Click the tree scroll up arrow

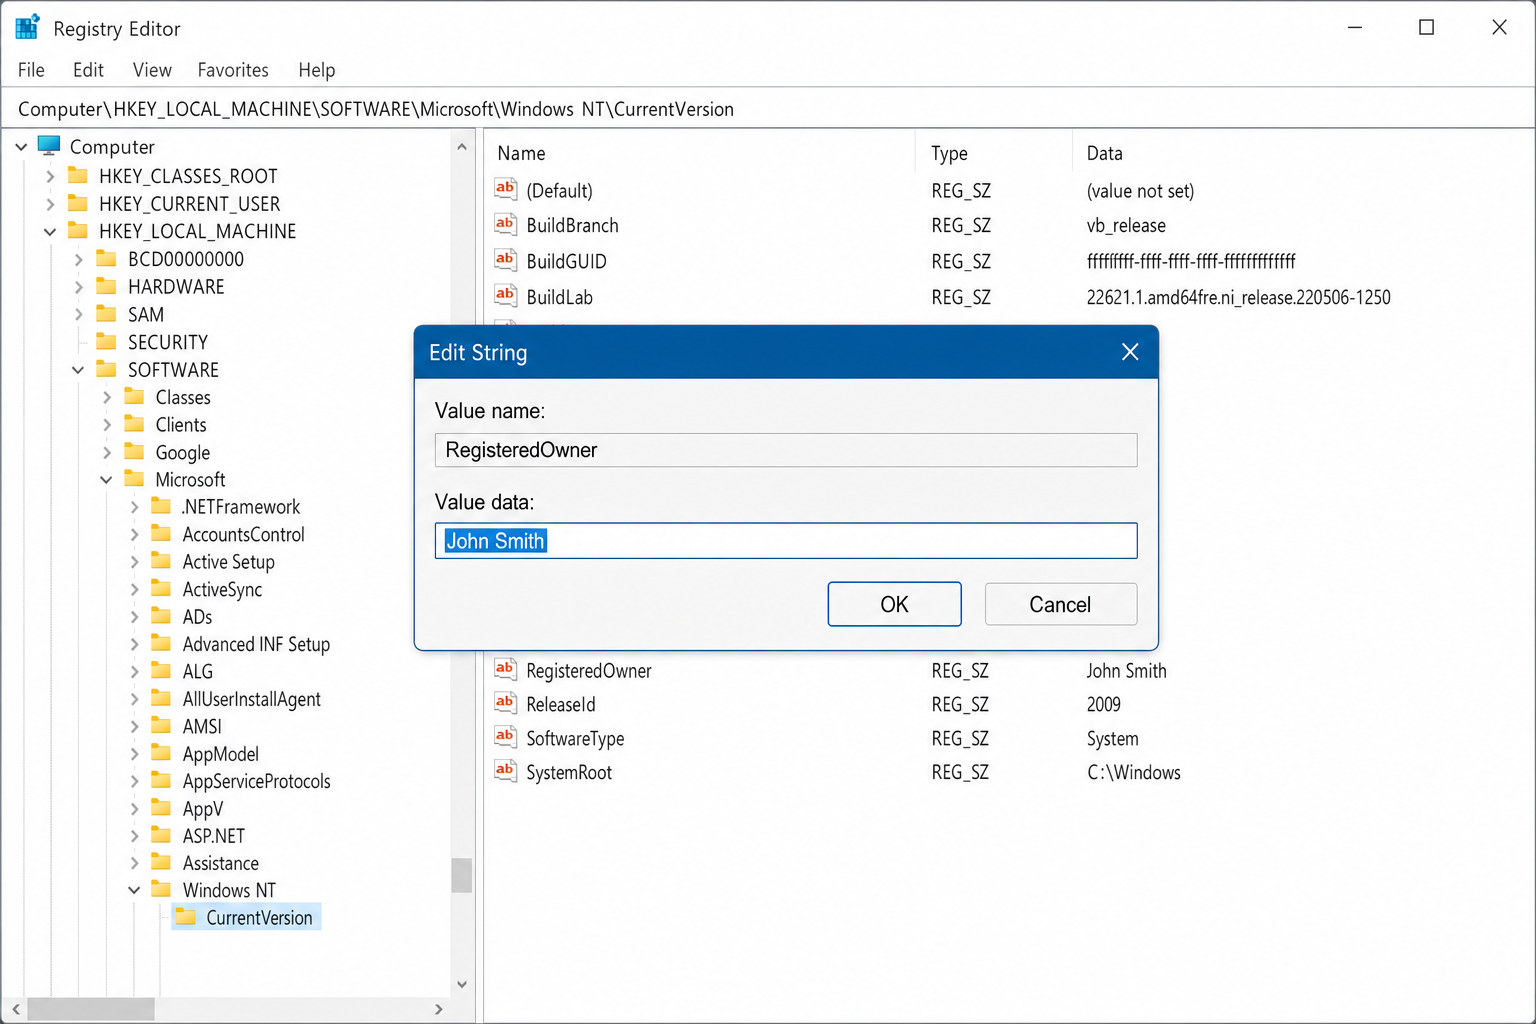(x=461, y=147)
